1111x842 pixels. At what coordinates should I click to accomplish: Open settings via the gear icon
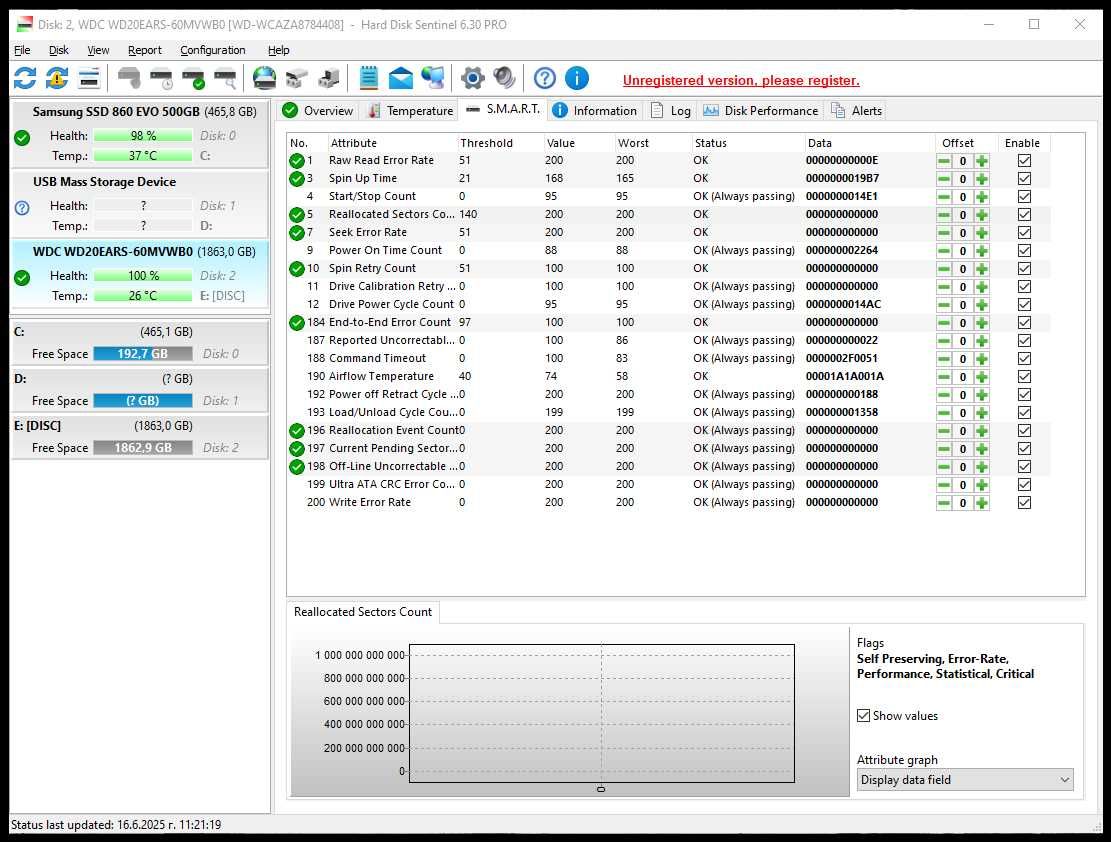point(473,78)
